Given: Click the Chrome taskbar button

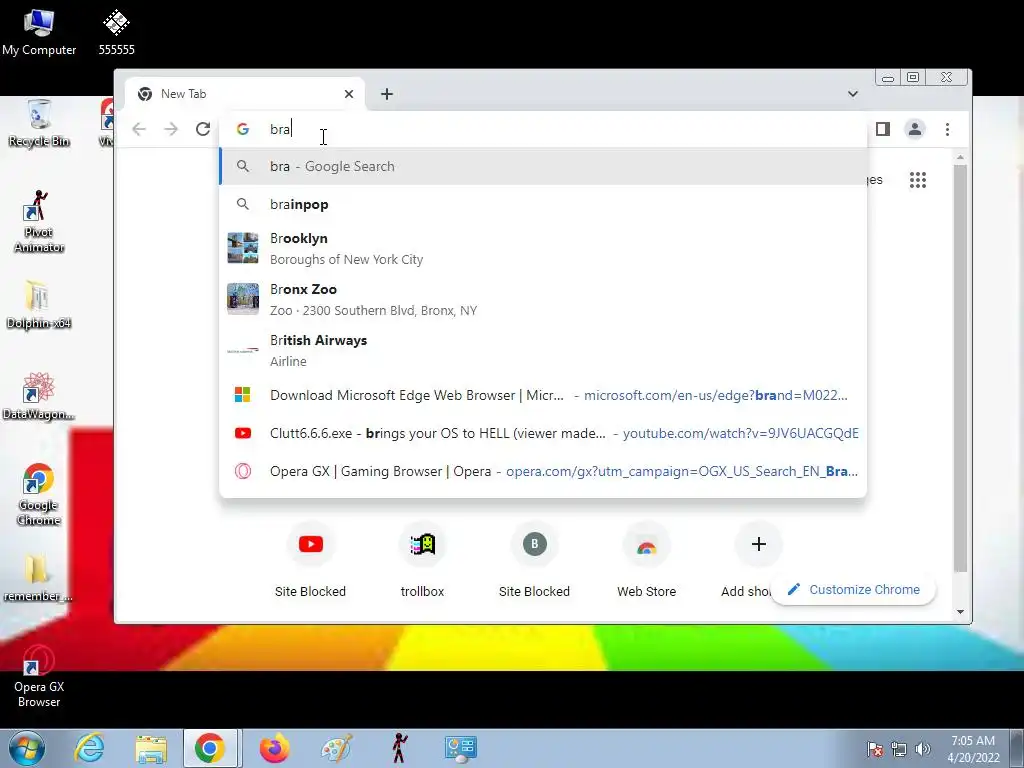Looking at the screenshot, I should (209, 748).
